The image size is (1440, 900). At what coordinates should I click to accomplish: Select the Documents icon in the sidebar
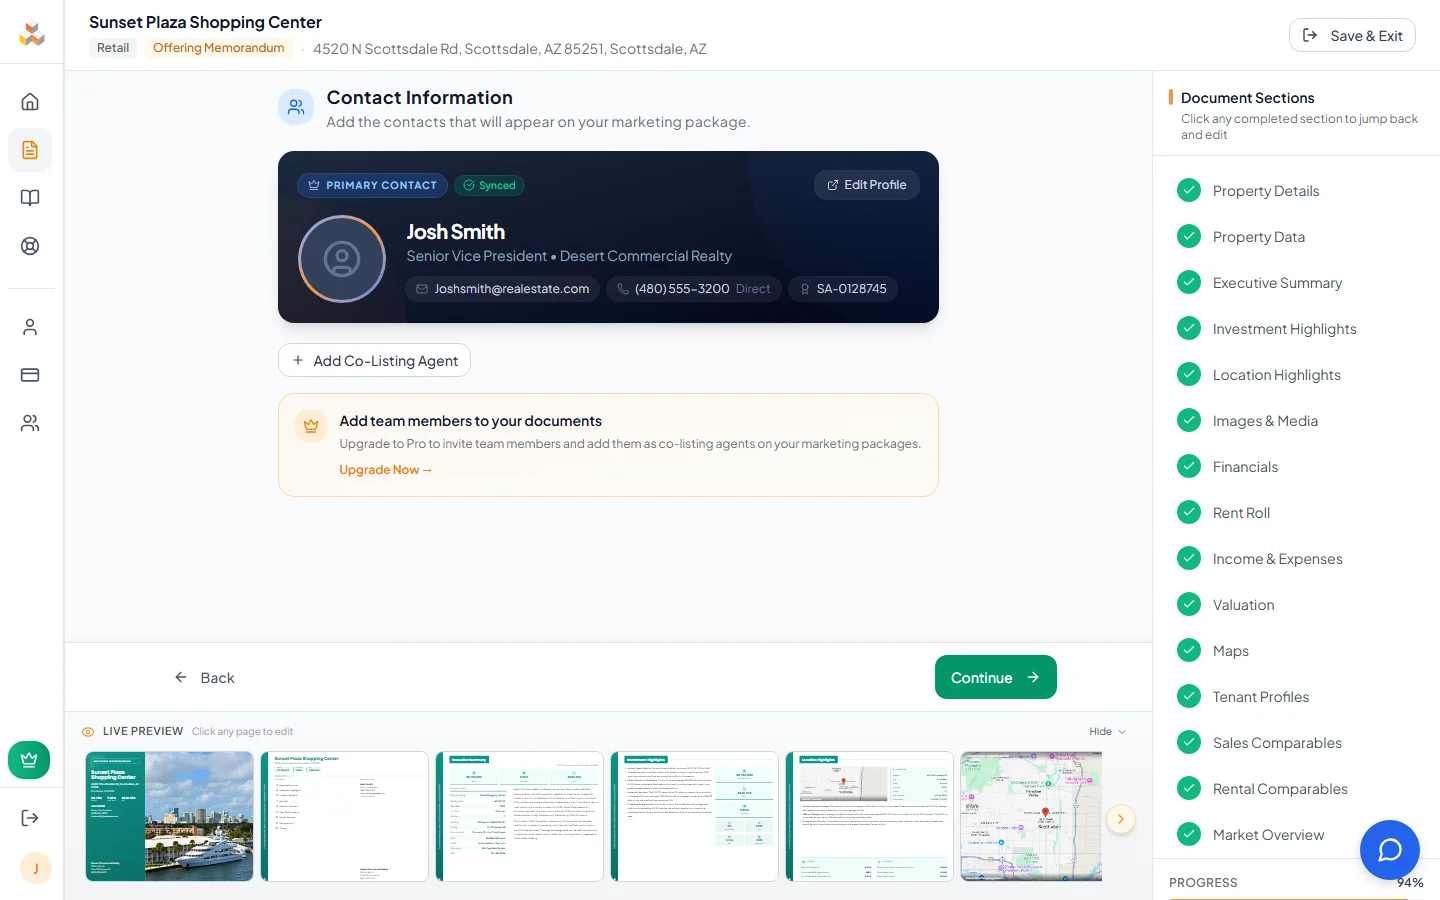(x=31, y=150)
